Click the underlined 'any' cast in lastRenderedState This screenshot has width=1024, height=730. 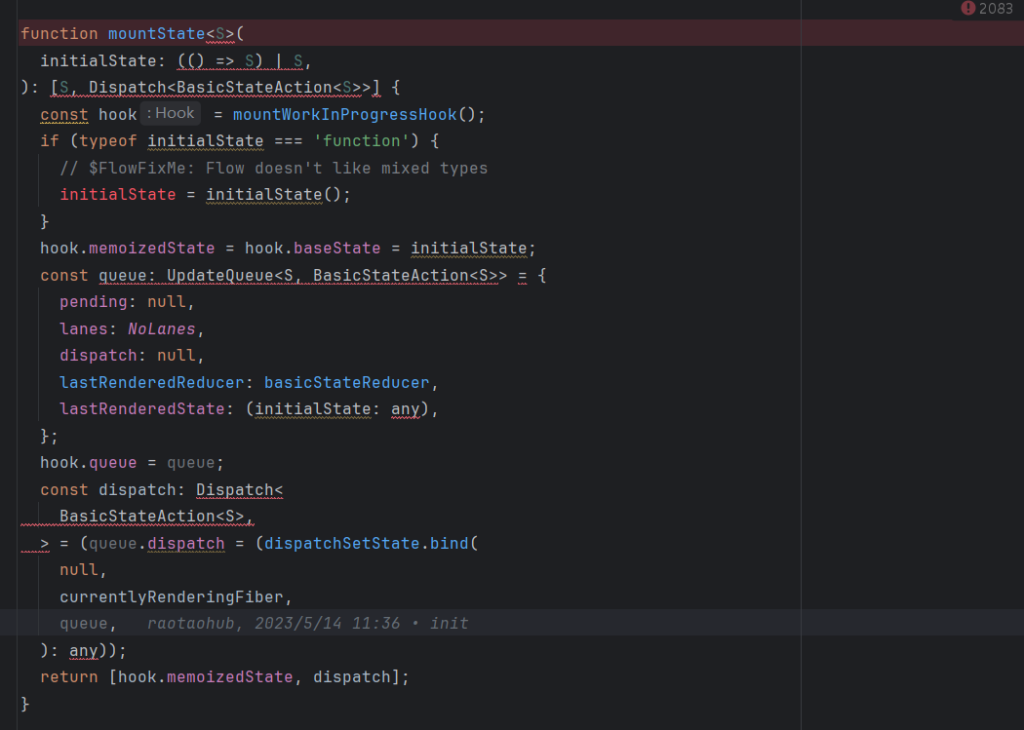pyautogui.click(x=405, y=408)
